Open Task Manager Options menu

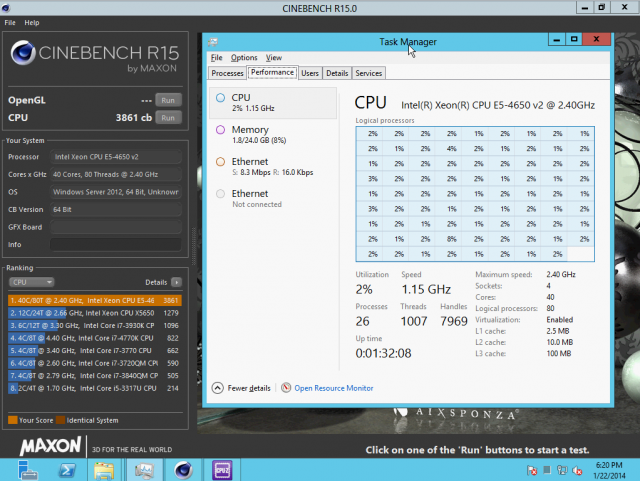click(244, 58)
